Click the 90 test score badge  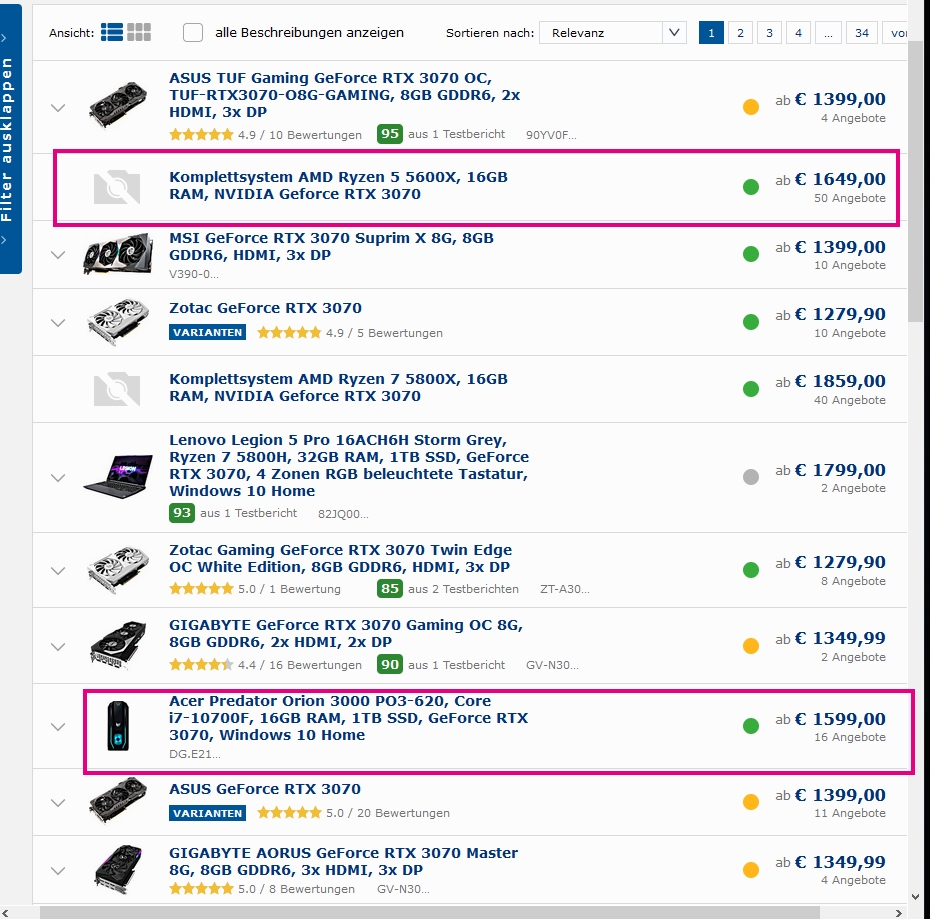click(x=390, y=664)
